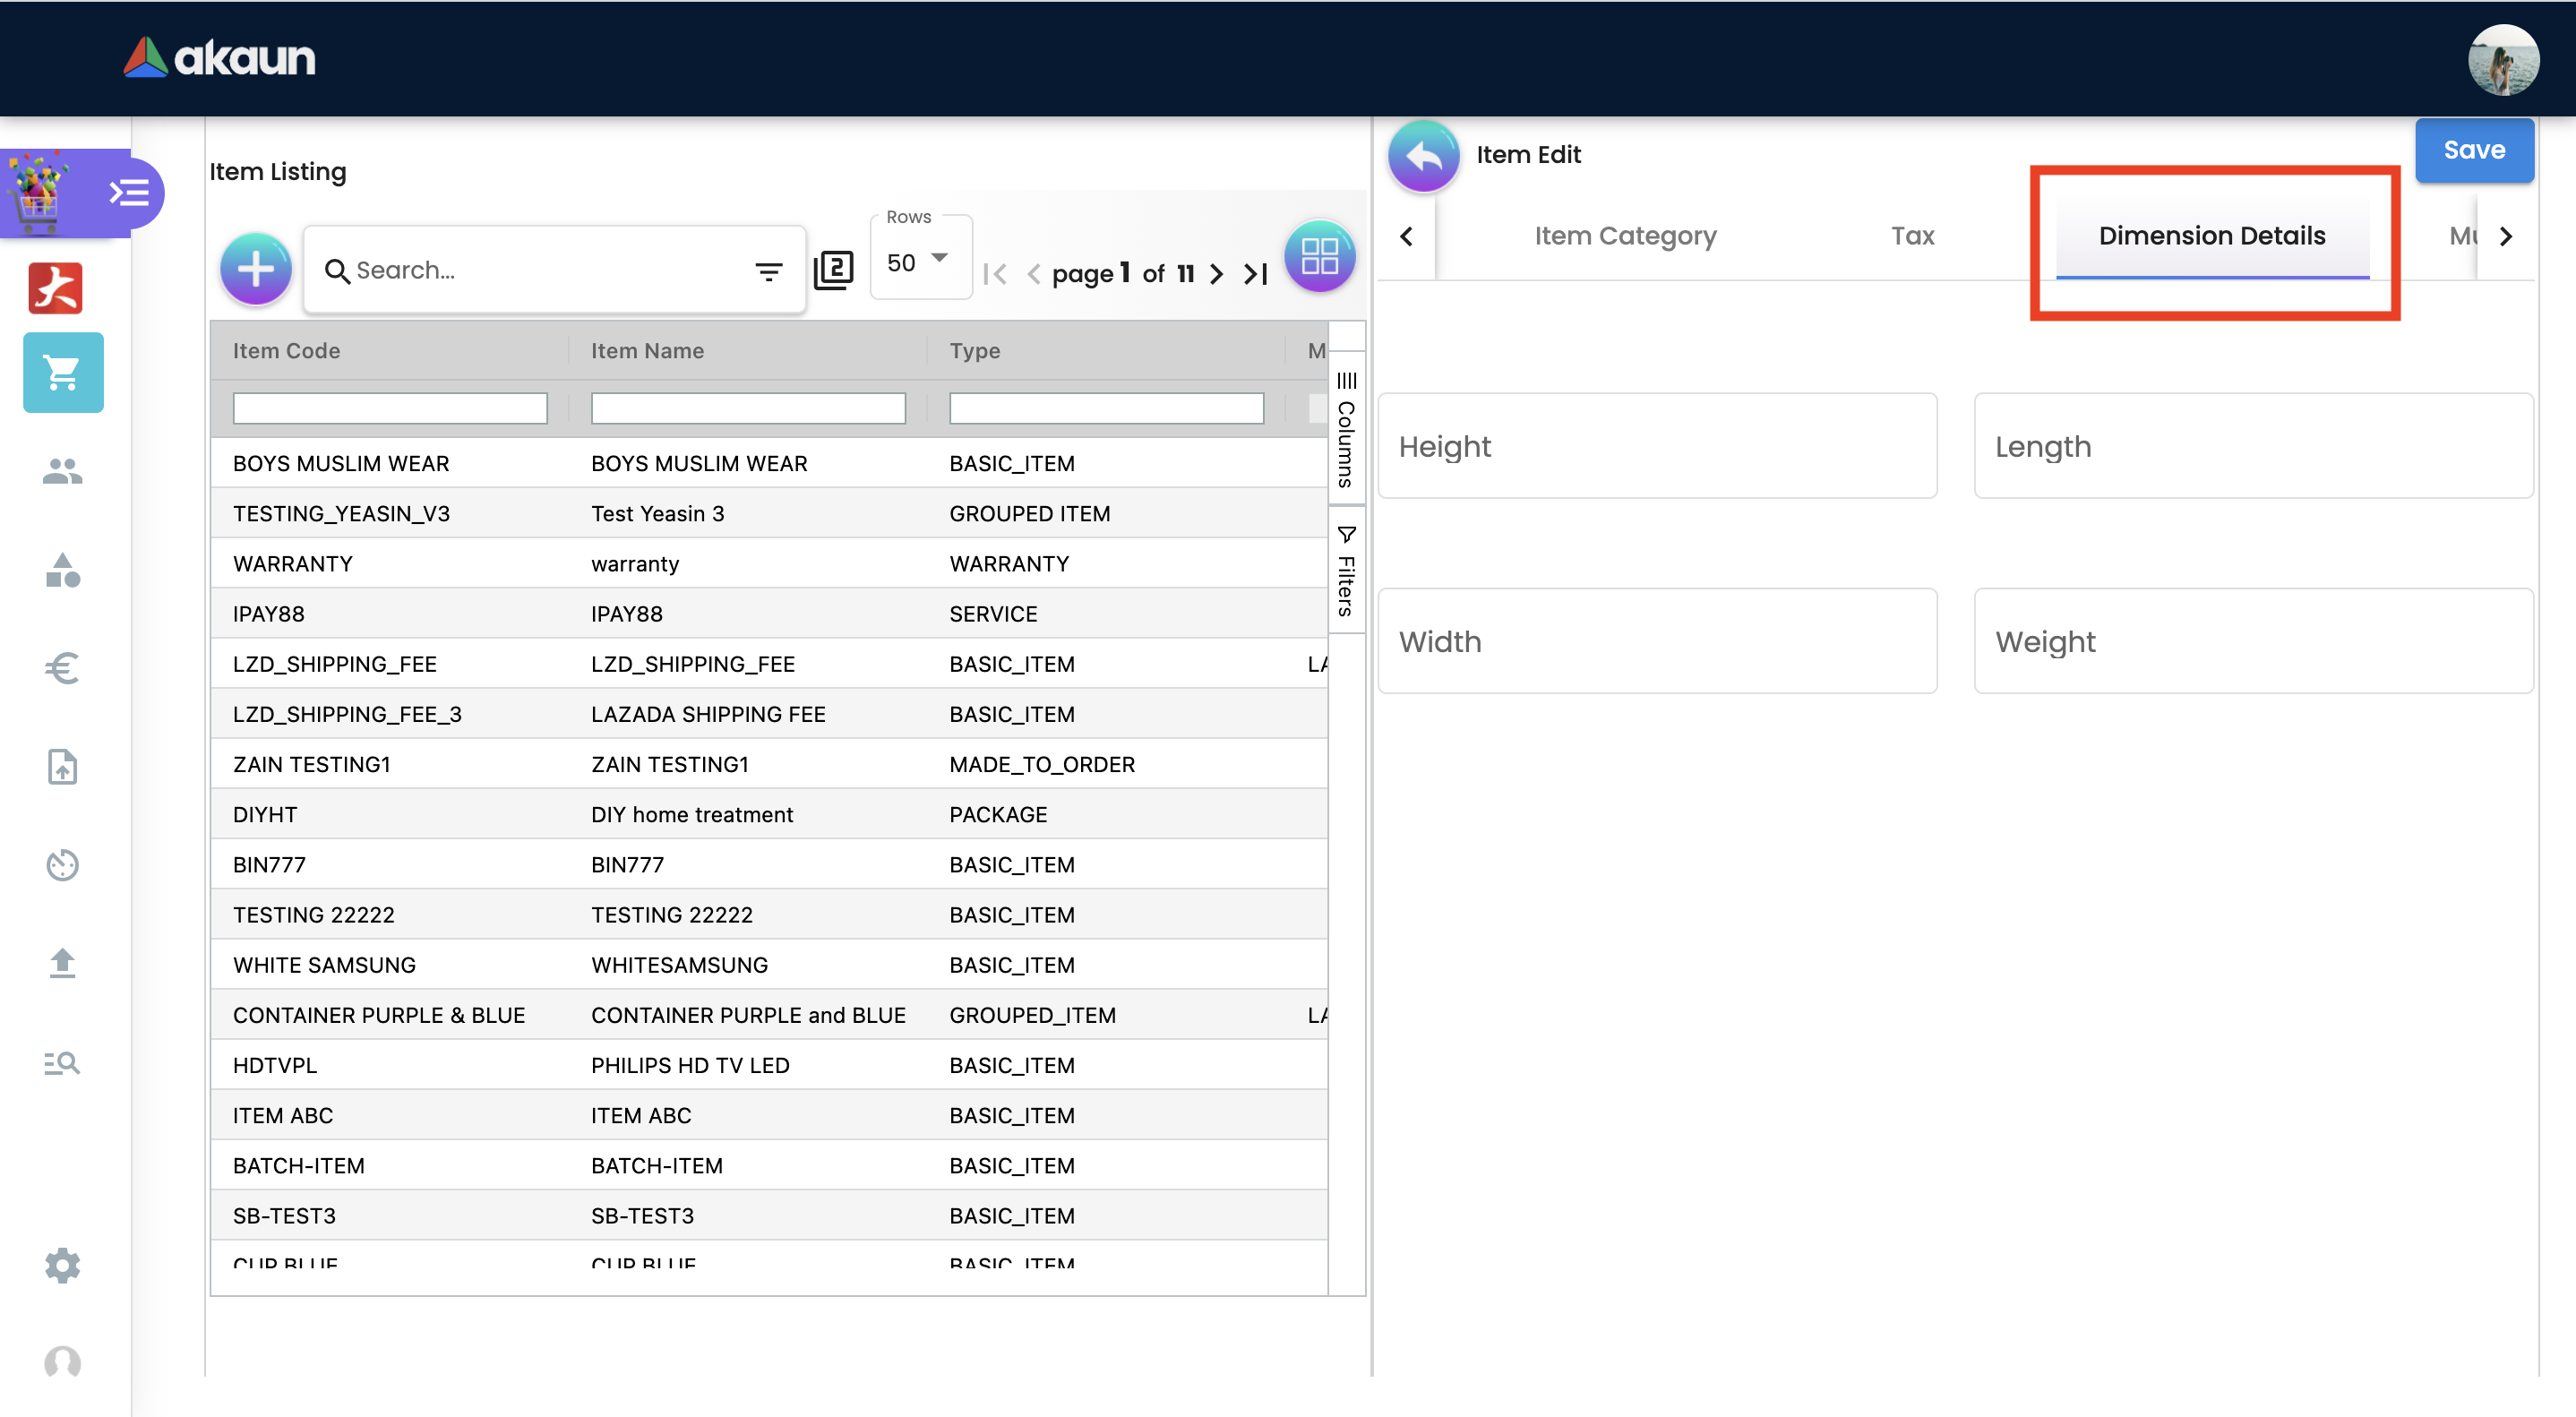Go to next page of listing
2576x1417 pixels.
pos(1216,274)
